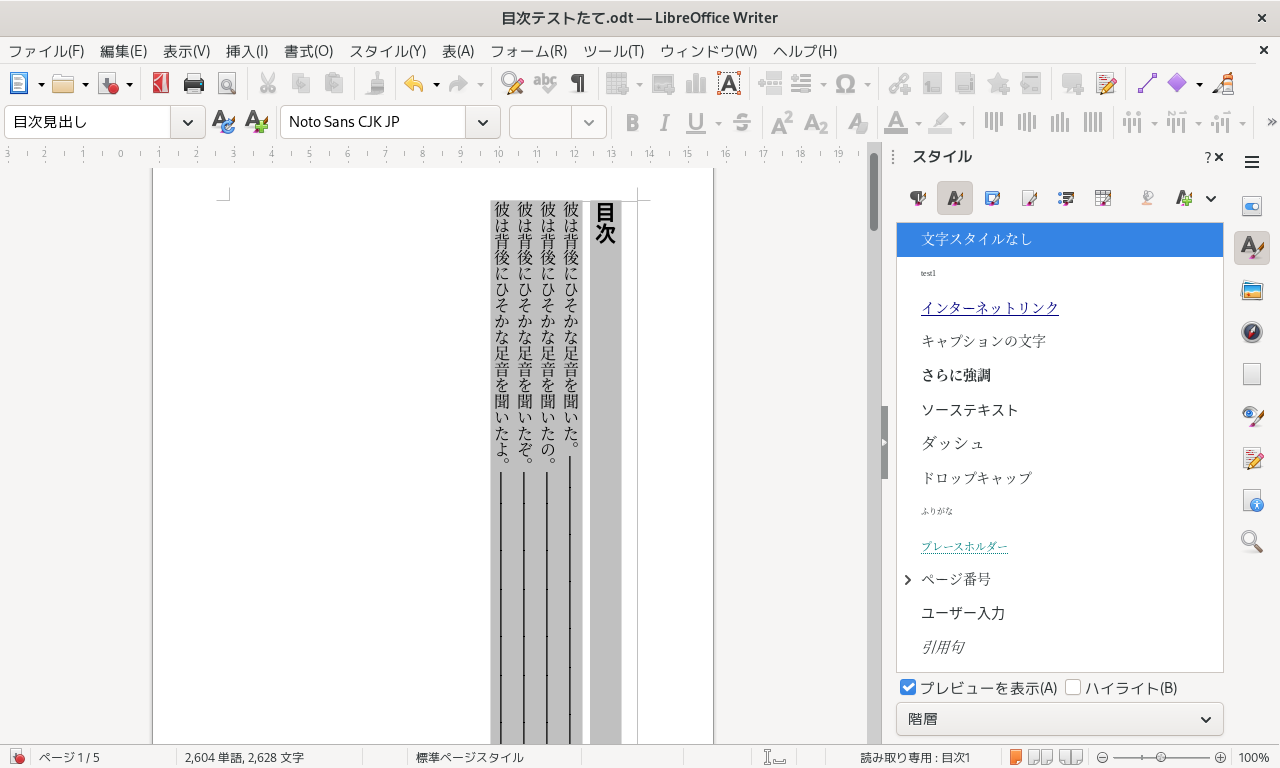The image size is (1280, 768).
Task: Expand the Noto Sans CJK JP font list
Action: (x=482, y=123)
